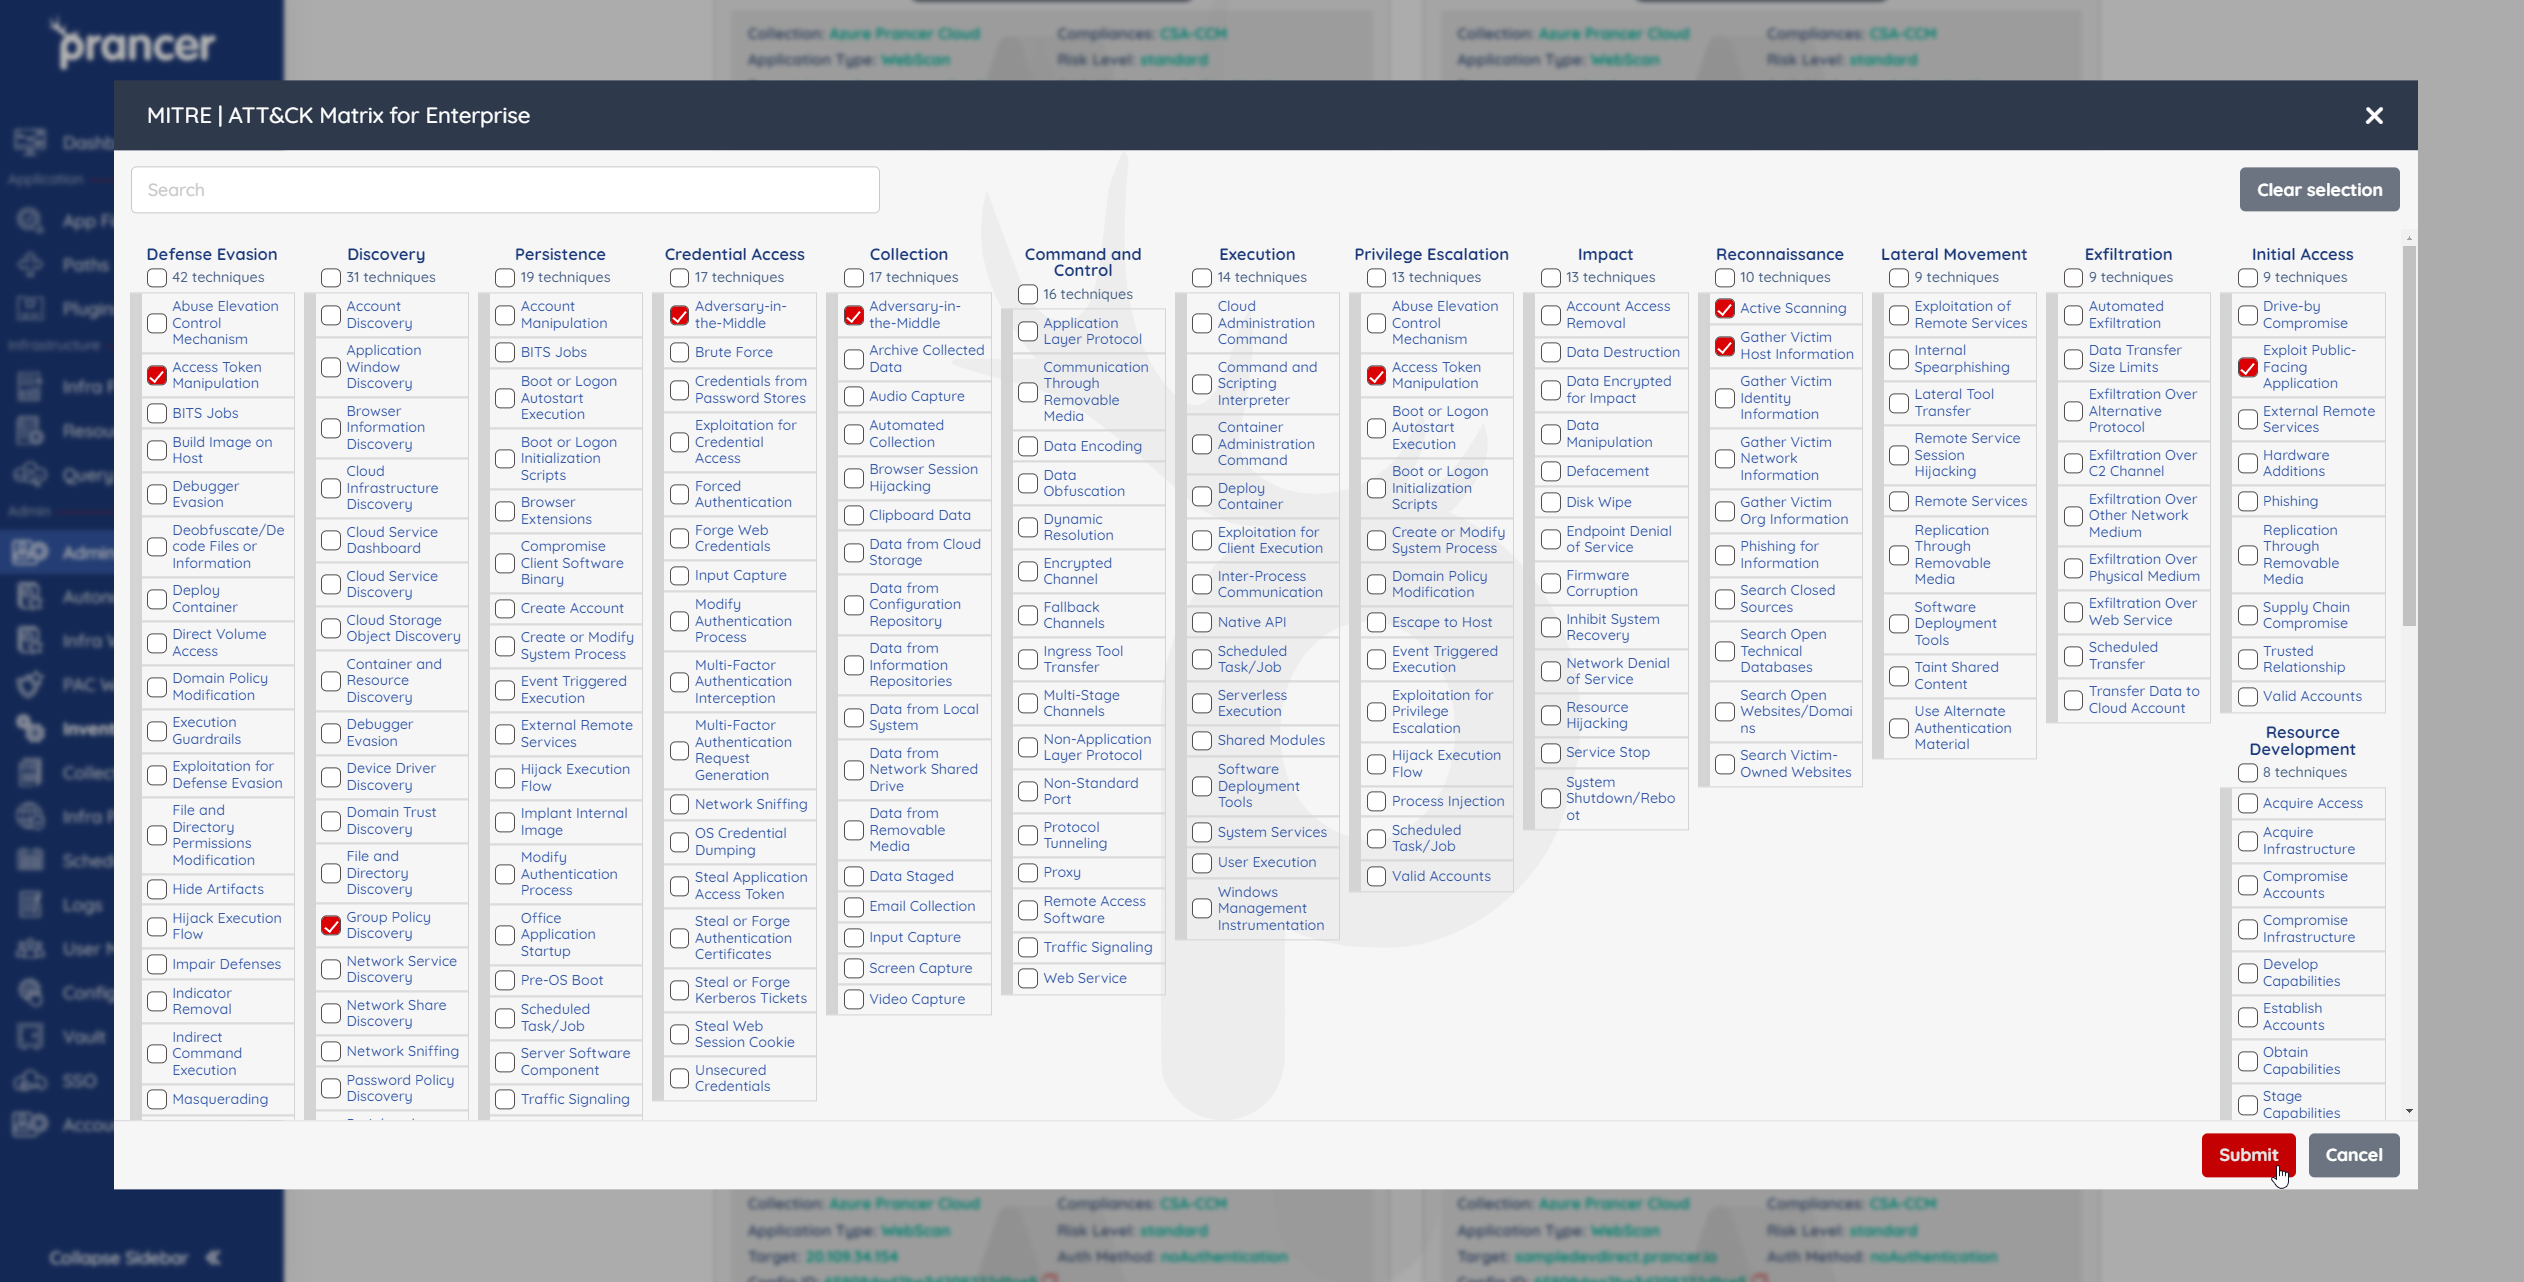Screen dimensions: 2524x1282
Task: Select all 42 Defense Evasion techniques
Action: click(x=157, y=278)
